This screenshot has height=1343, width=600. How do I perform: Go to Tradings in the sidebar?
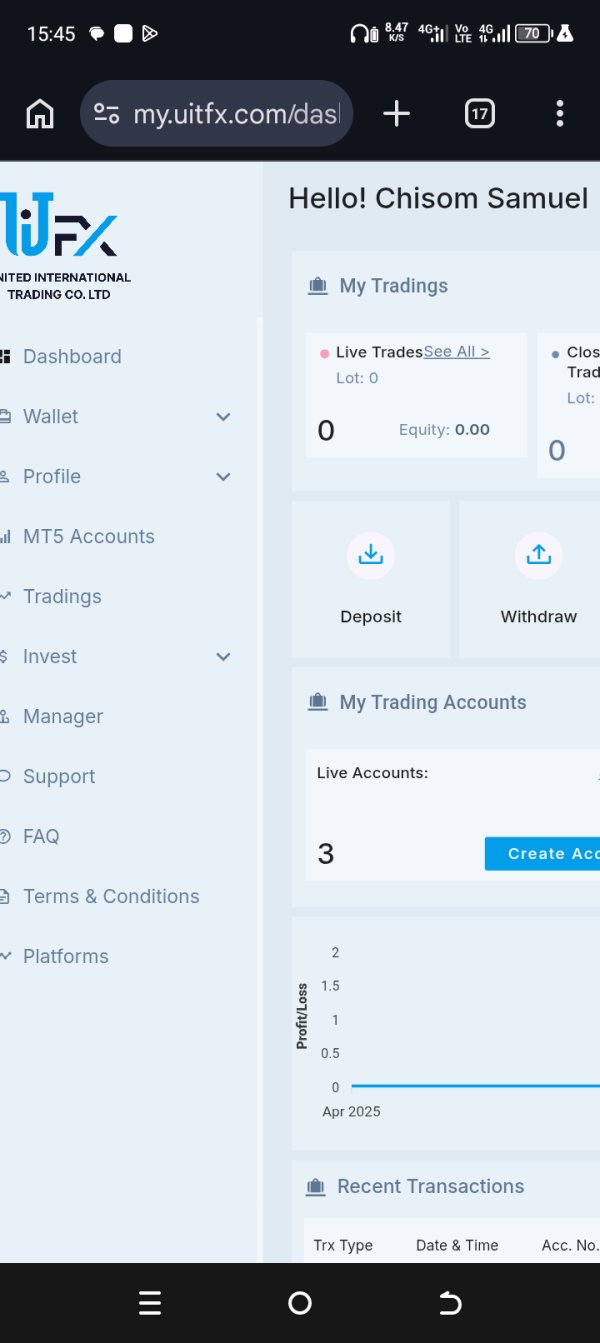click(x=62, y=597)
